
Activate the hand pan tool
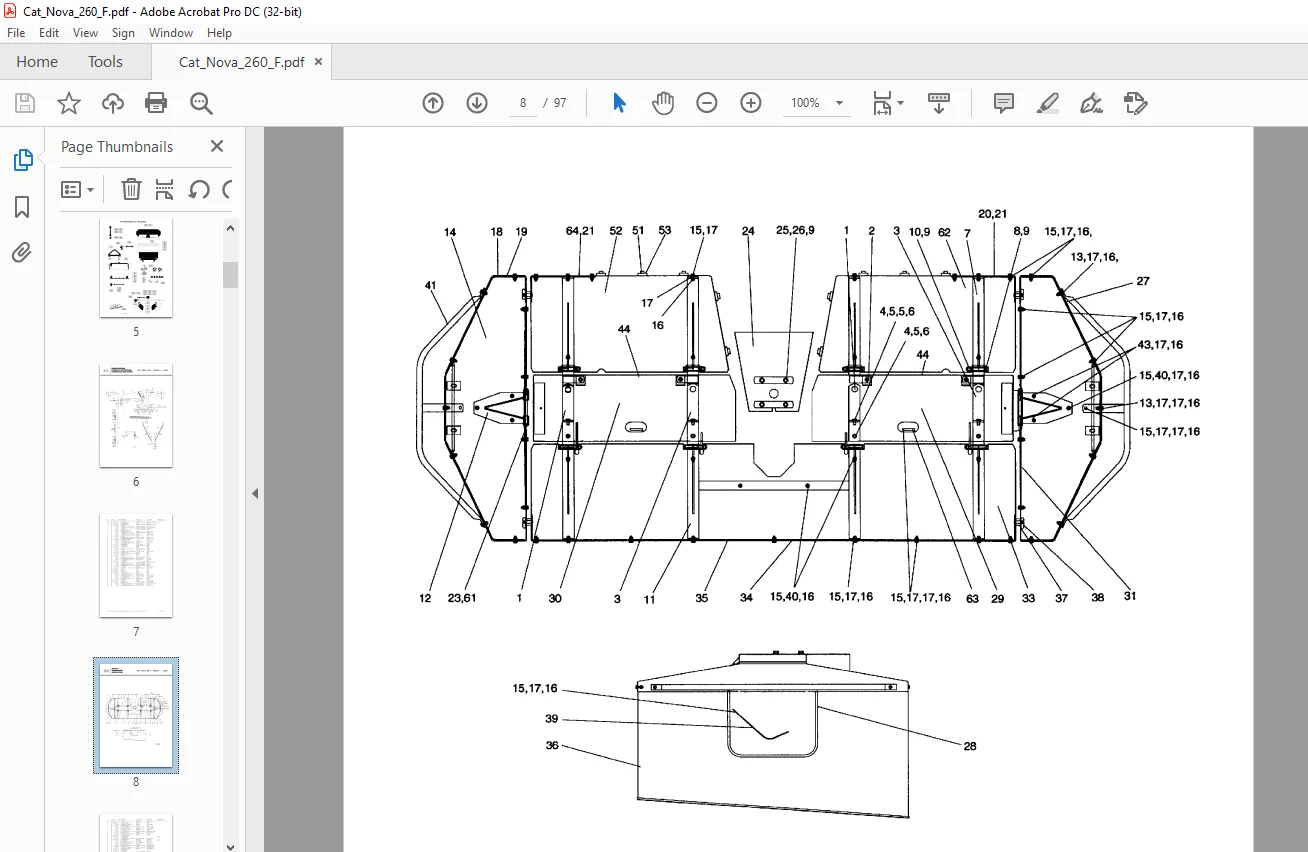(x=663, y=103)
